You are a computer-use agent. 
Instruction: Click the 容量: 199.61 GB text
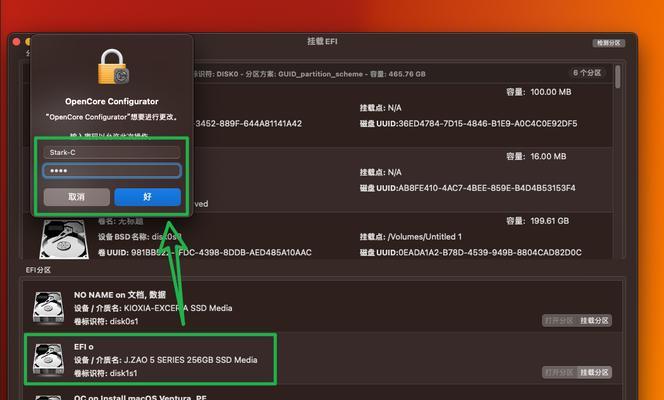(x=538, y=221)
